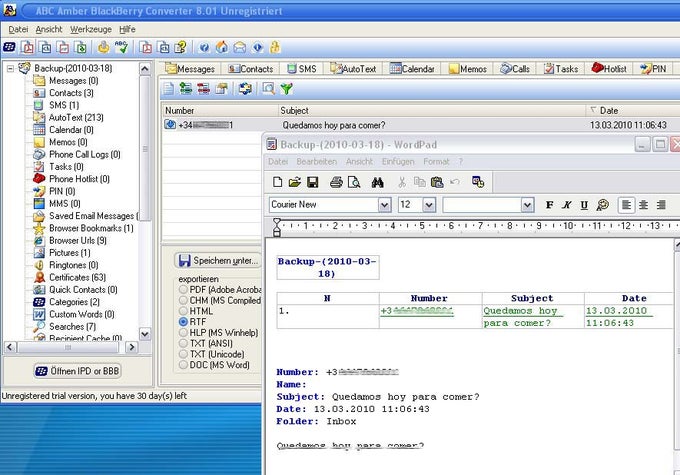Select PDF (Adobe Acrobat) export option
Viewport: 680px width, 475px height.
pos(219,289)
